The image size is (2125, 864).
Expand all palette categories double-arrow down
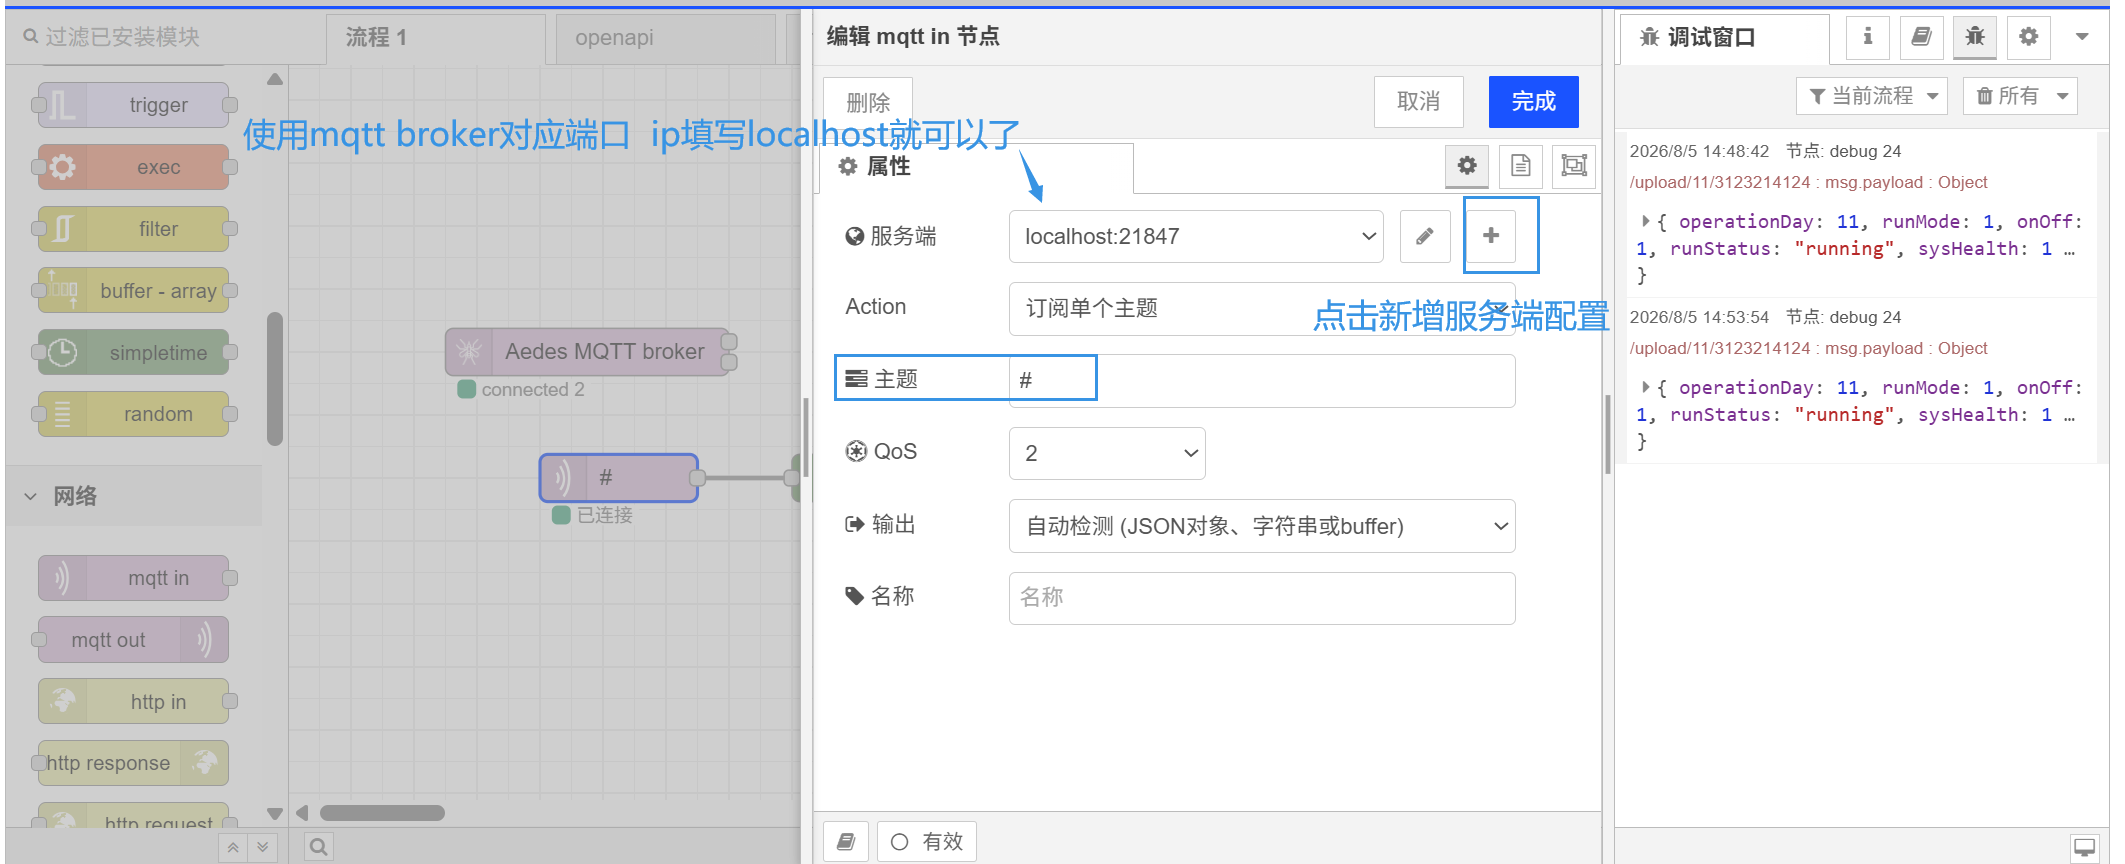262,847
